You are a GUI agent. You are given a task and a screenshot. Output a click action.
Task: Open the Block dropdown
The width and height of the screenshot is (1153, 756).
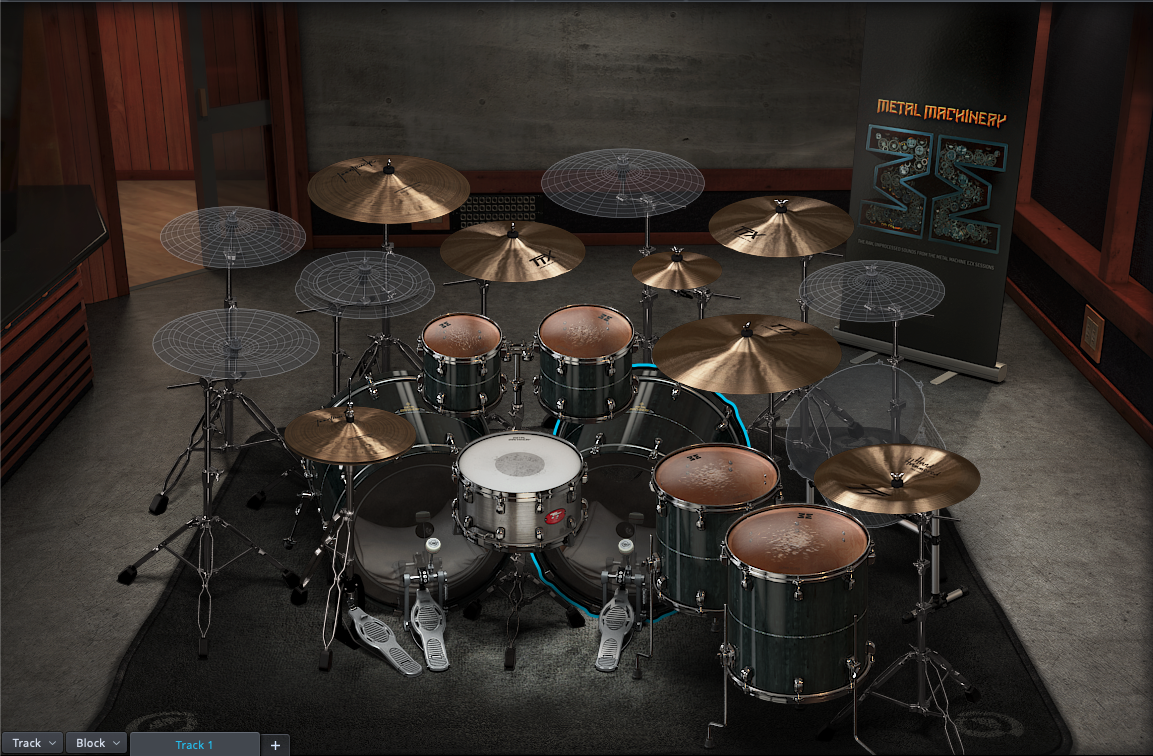(95, 743)
